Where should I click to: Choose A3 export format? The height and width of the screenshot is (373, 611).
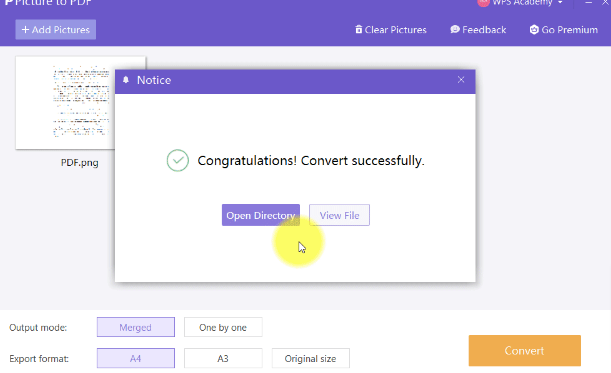tap(223, 358)
